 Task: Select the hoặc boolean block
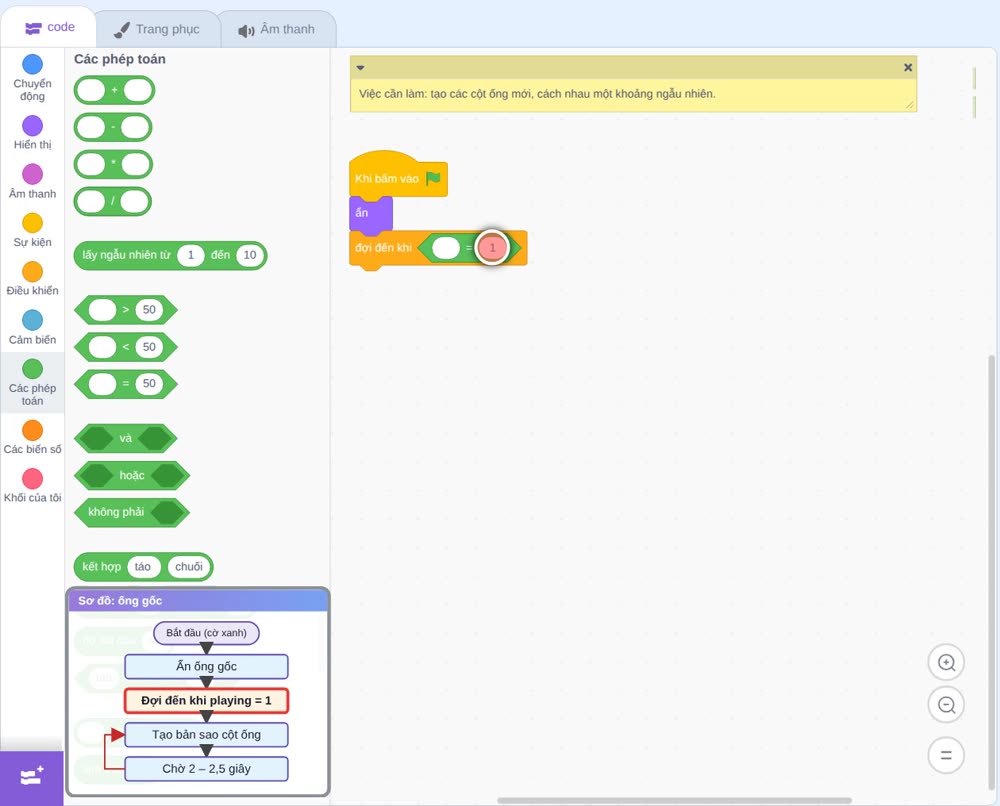(x=132, y=475)
